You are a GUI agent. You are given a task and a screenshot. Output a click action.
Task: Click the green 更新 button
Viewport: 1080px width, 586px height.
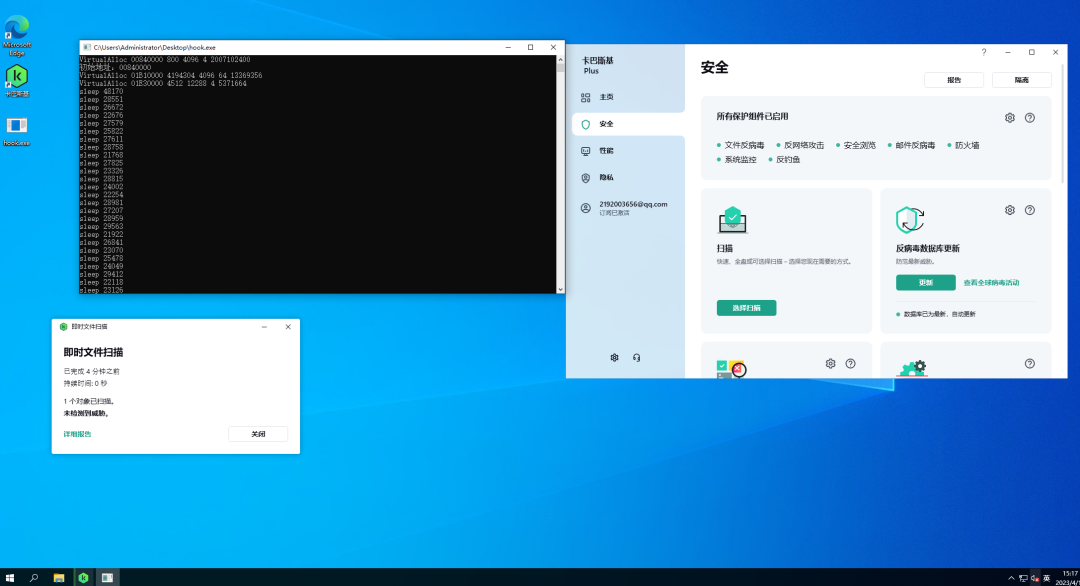pos(926,282)
